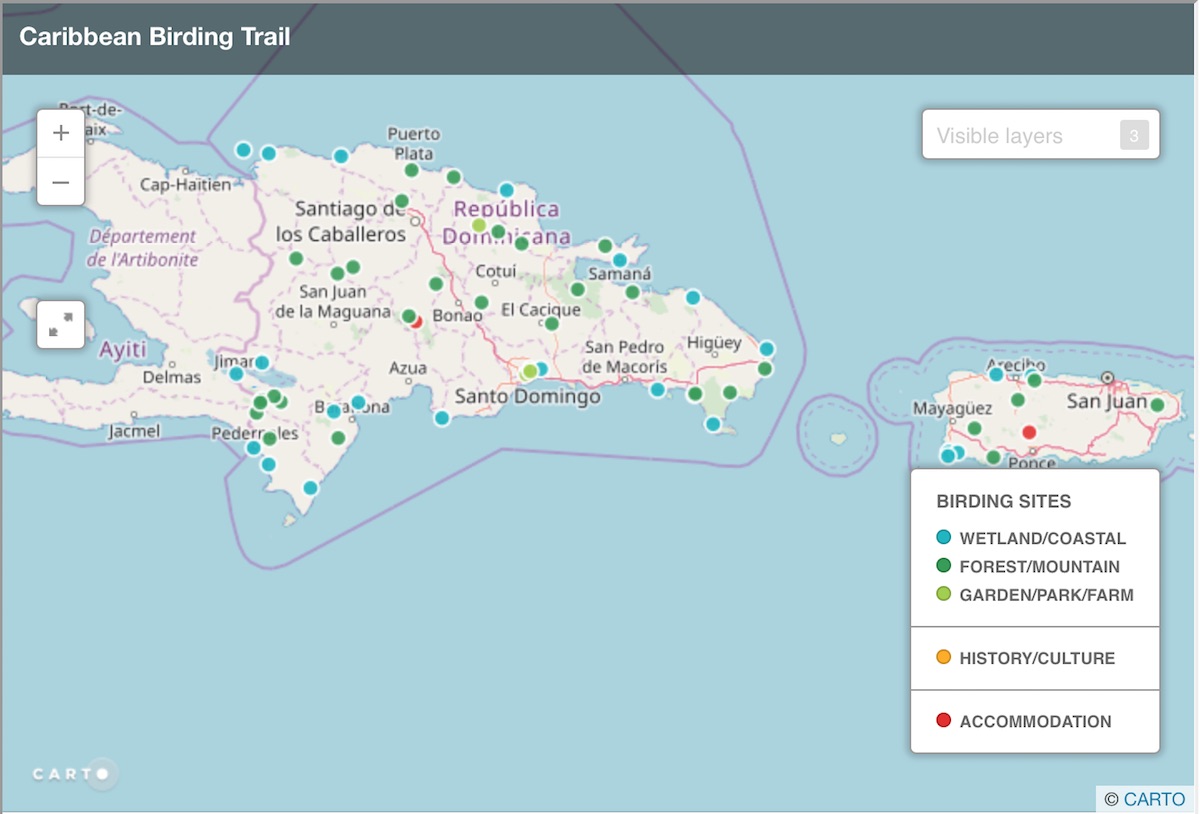
Task: Select the red accommodation marker in Puerto Rico
Action: [x=1029, y=432]
